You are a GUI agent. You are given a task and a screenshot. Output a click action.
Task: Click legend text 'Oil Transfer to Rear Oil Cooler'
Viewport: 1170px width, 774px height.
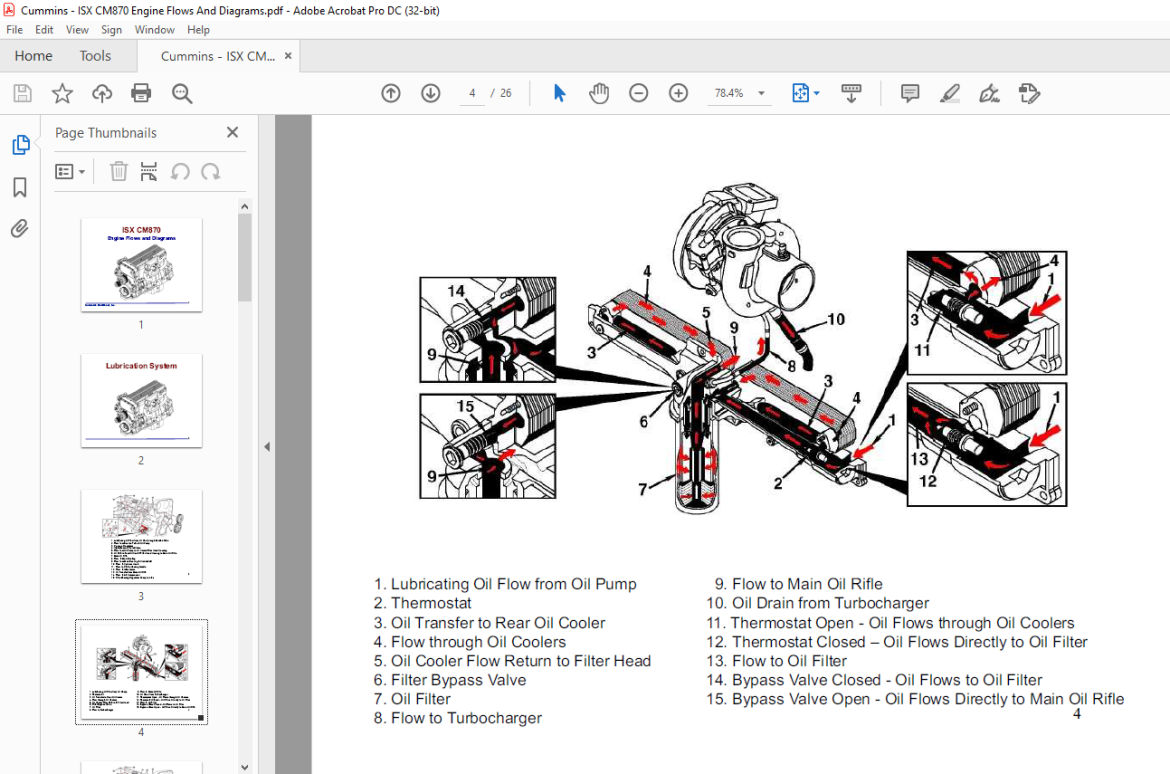[x=498, y=622]
